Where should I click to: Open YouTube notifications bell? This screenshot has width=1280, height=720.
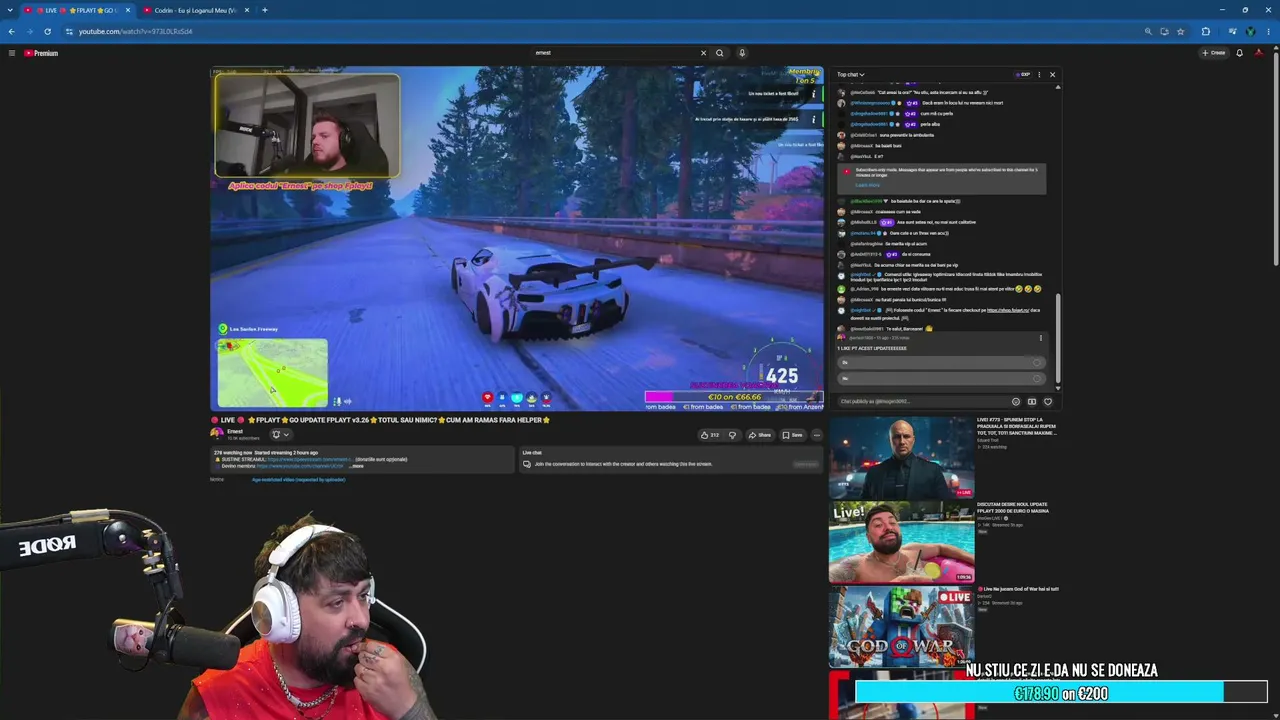1239,53
